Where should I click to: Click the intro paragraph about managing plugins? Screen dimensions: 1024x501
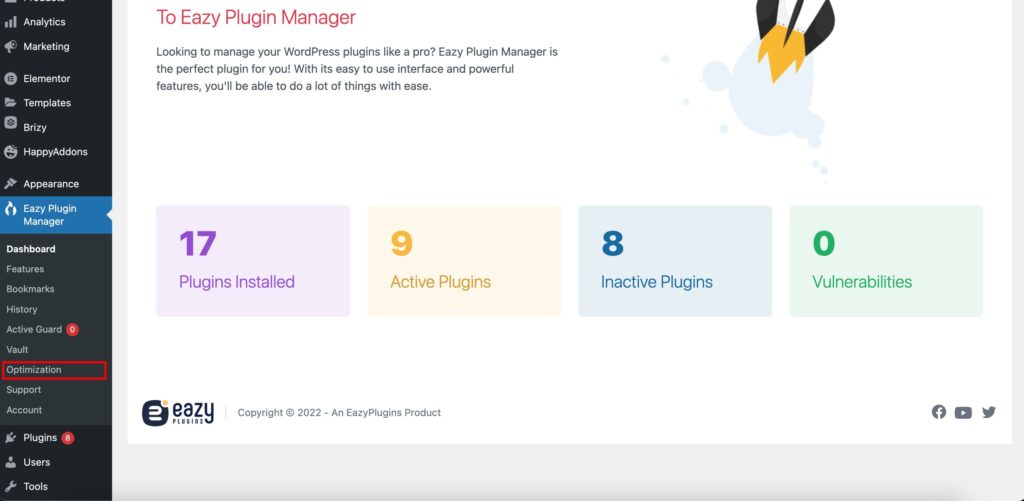[x=357, y=69]
